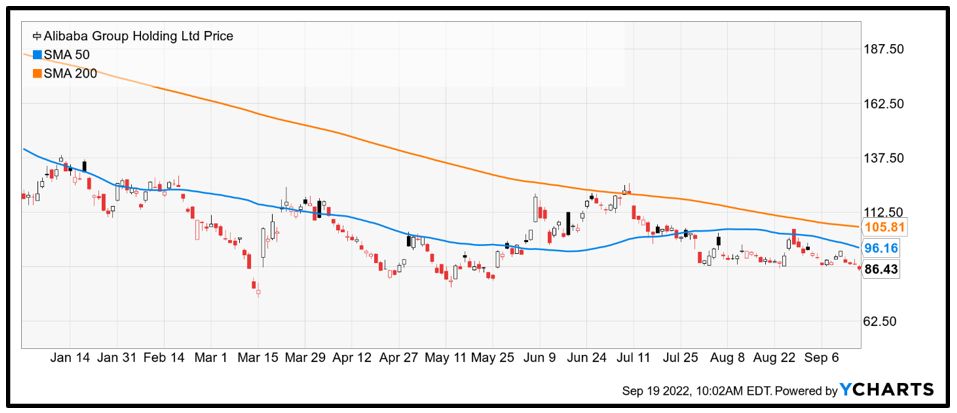Click the Apr 27 date label
The width and height of the screenshot is (957, 413).
coord(399,357)
